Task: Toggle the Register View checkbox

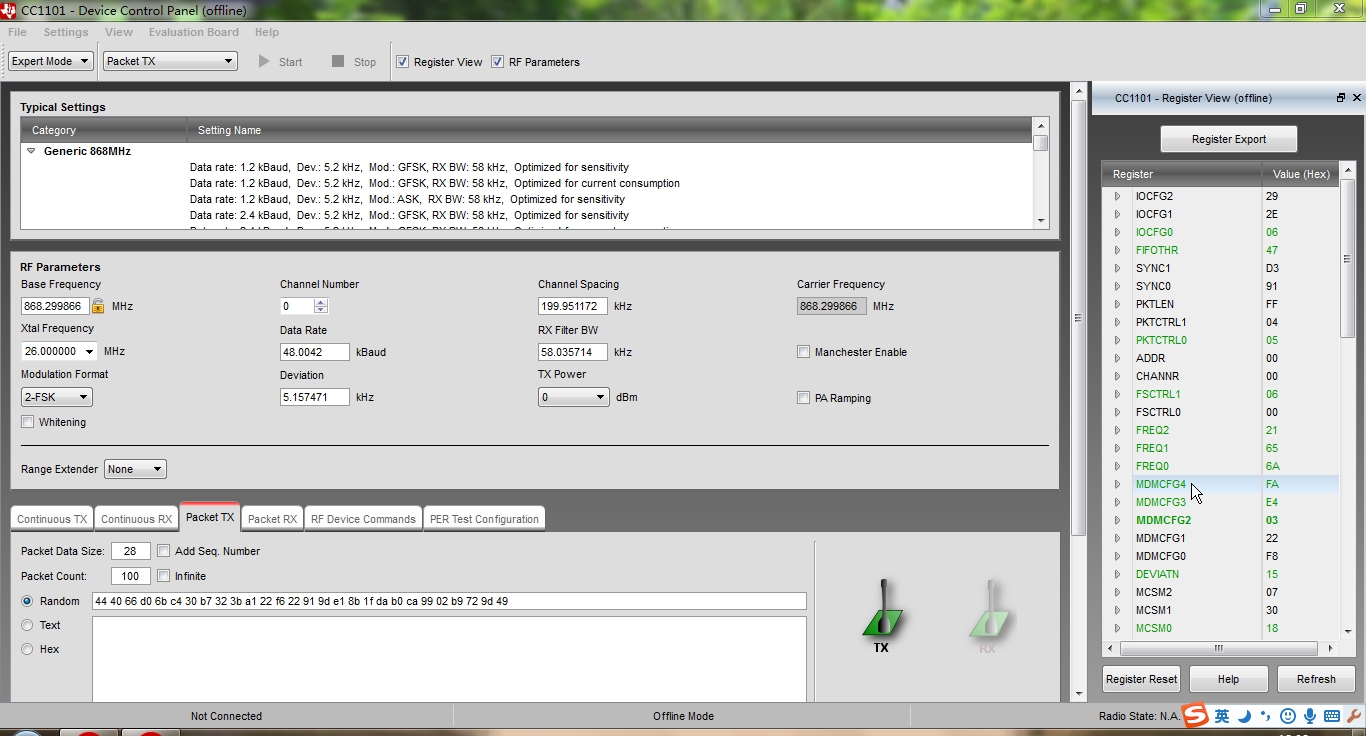Action: click(402, 61)
